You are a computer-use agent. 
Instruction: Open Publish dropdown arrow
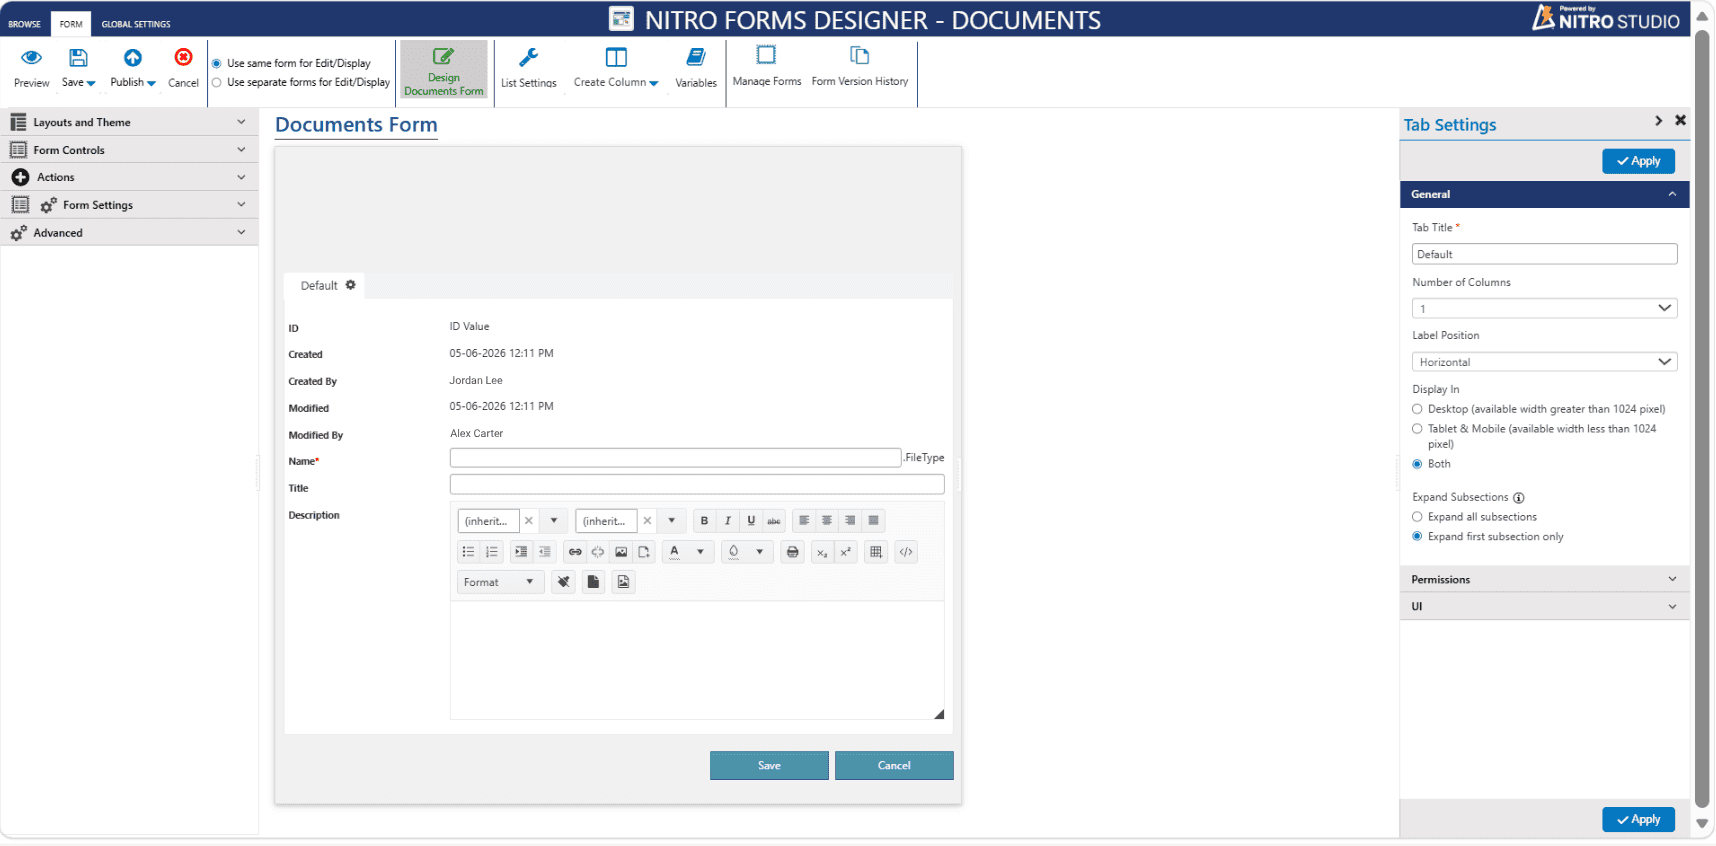151,83
